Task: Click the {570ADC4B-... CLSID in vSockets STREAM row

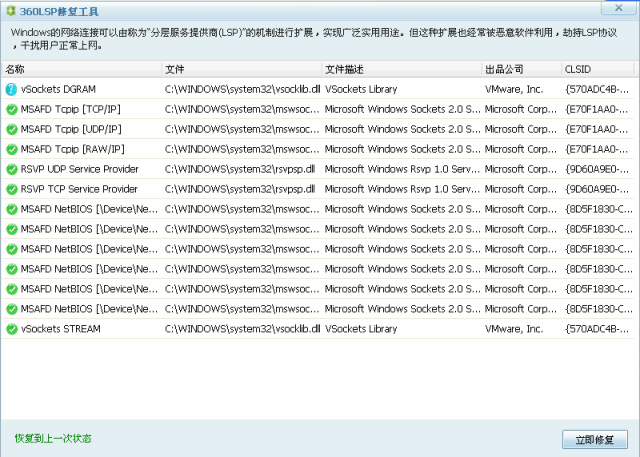Action: tap(597, 329)
